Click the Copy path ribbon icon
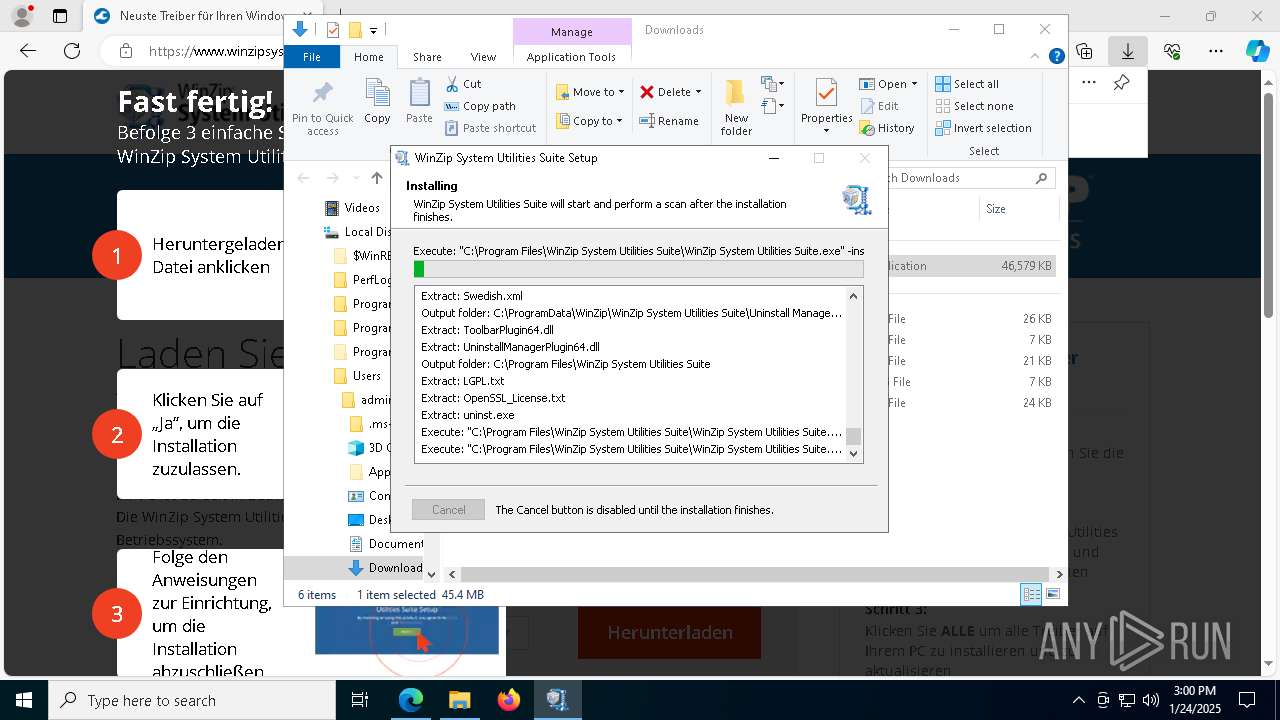Screen dimensions: 1280x720 (452, 106)
